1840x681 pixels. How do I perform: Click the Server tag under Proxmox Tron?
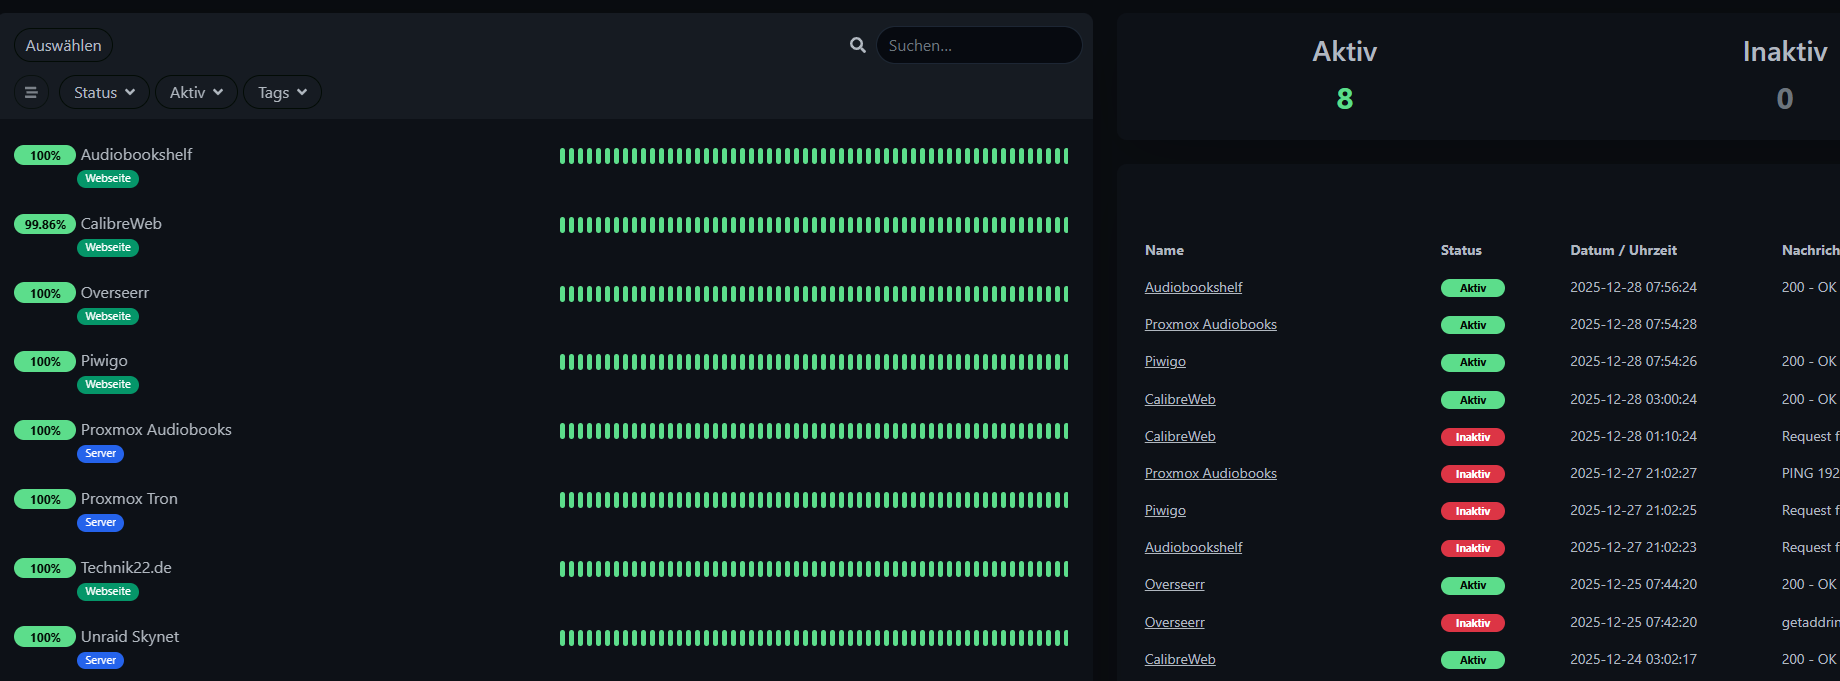(x=100, y=523)
